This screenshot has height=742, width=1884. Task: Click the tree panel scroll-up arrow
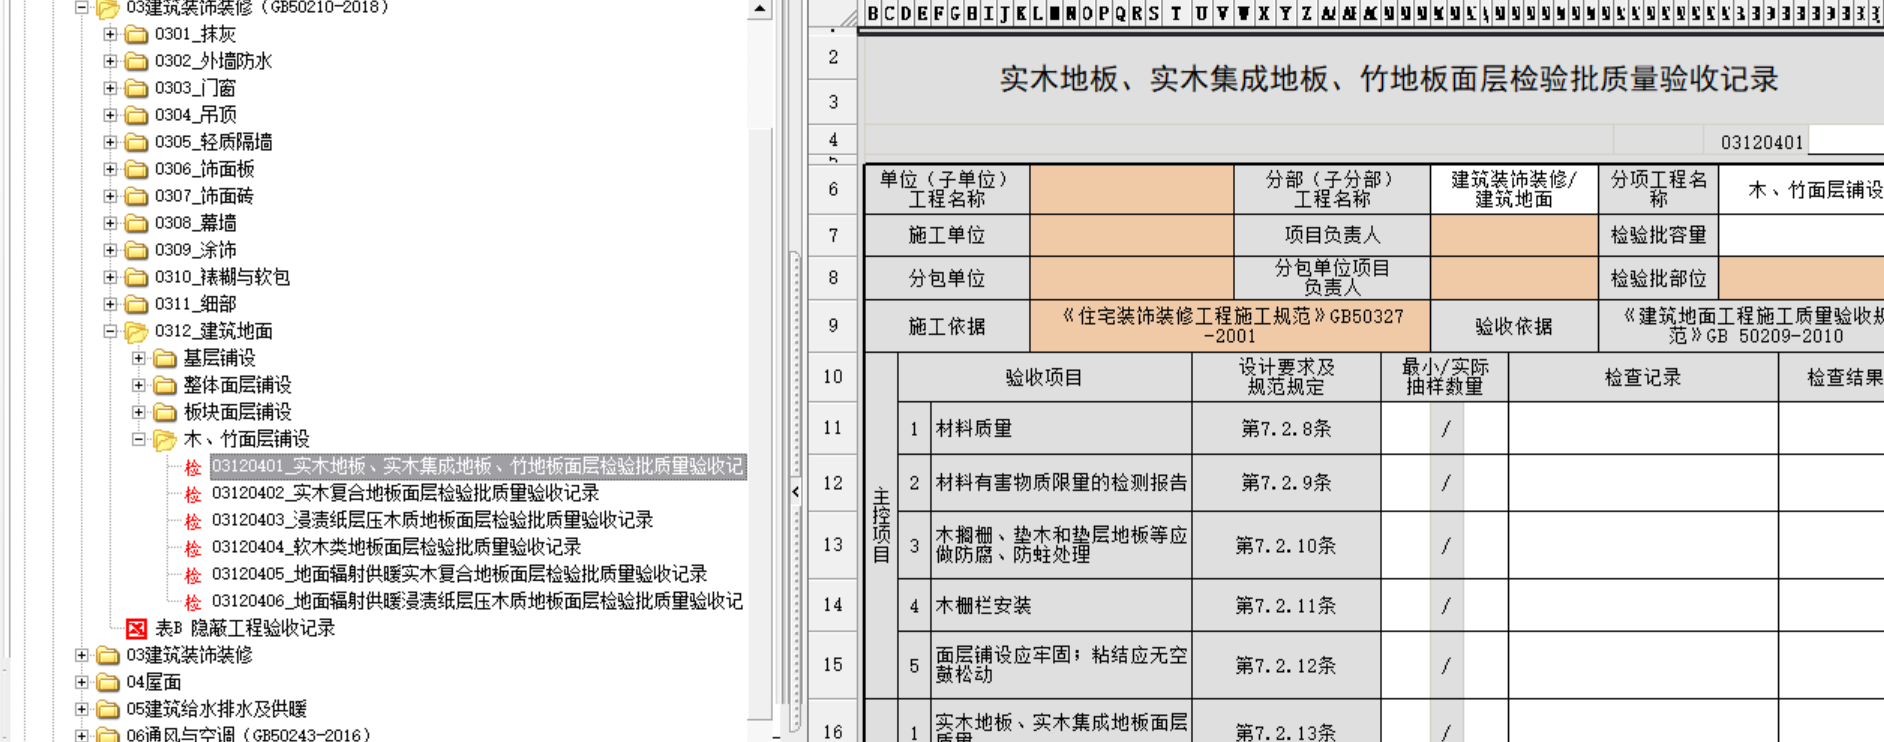click(760, 9)
